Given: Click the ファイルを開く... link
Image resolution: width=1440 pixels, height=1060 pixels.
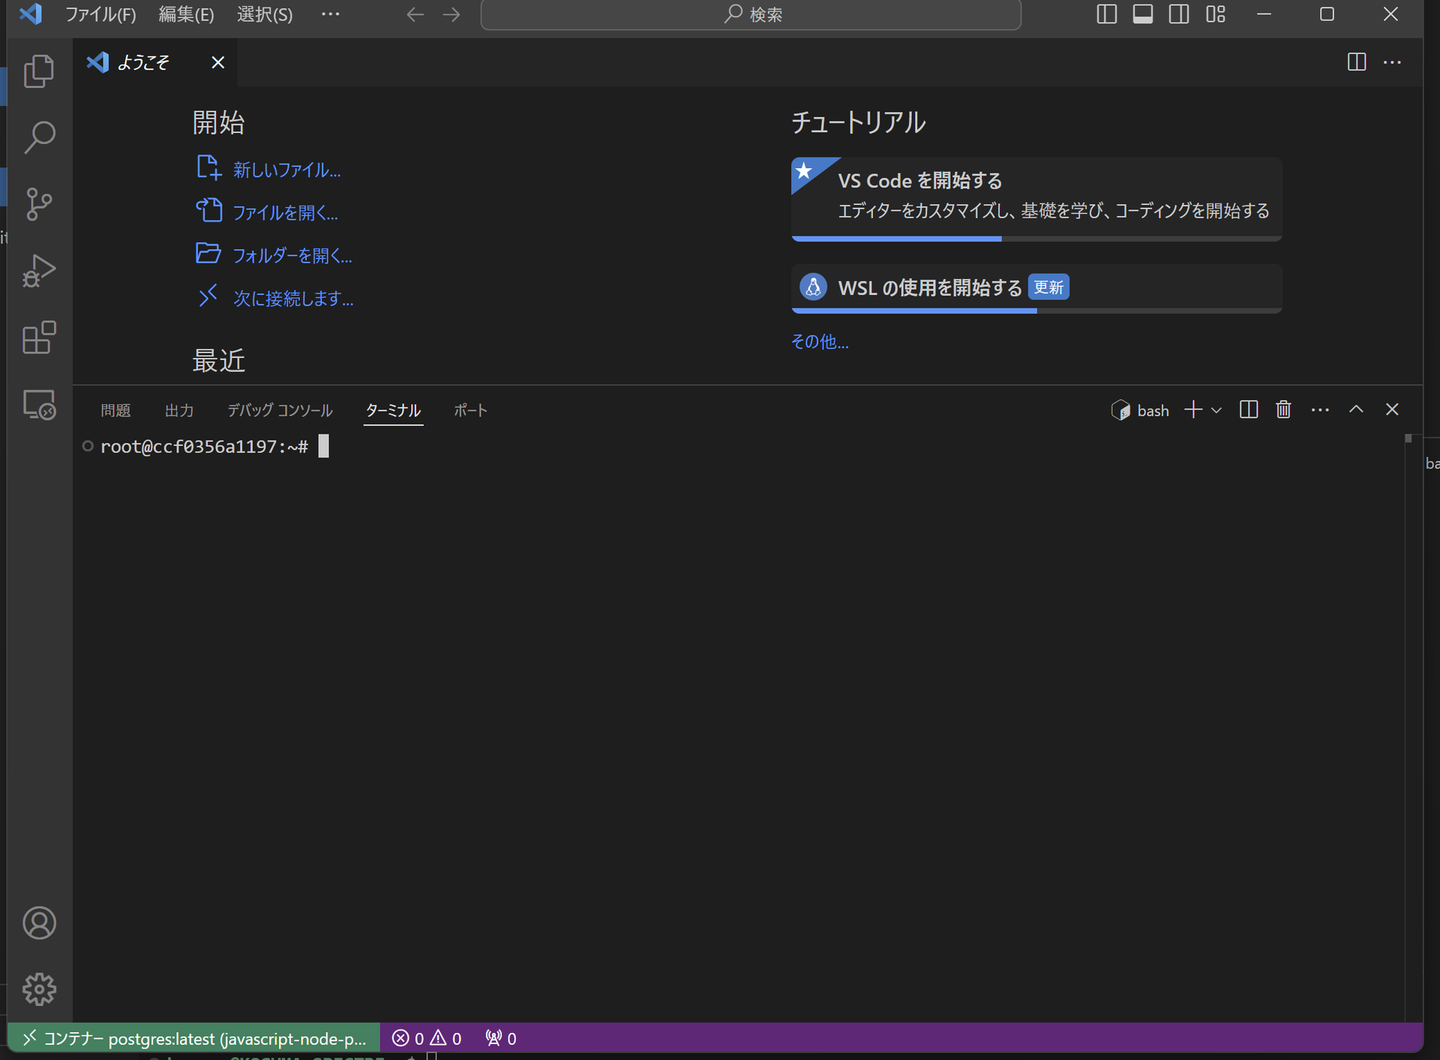Looking at the screenshot, I should click(285, 213).
